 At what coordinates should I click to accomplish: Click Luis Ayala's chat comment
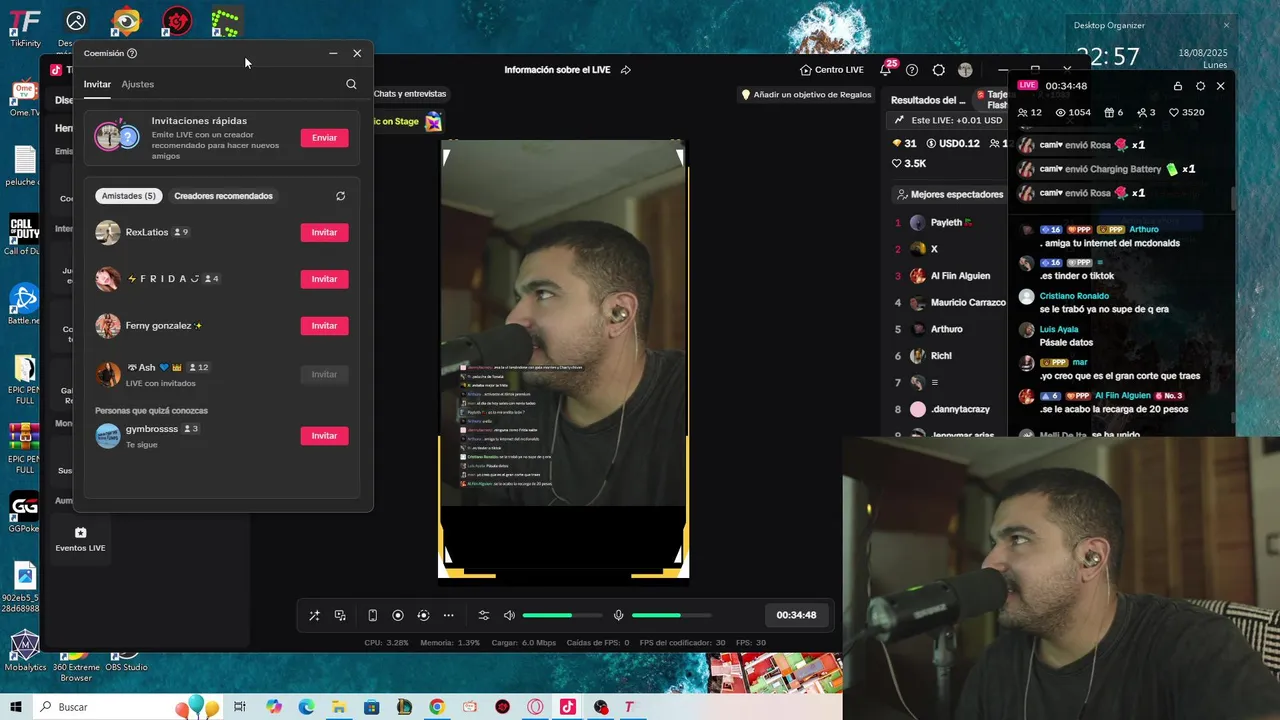coord(1067,342)
